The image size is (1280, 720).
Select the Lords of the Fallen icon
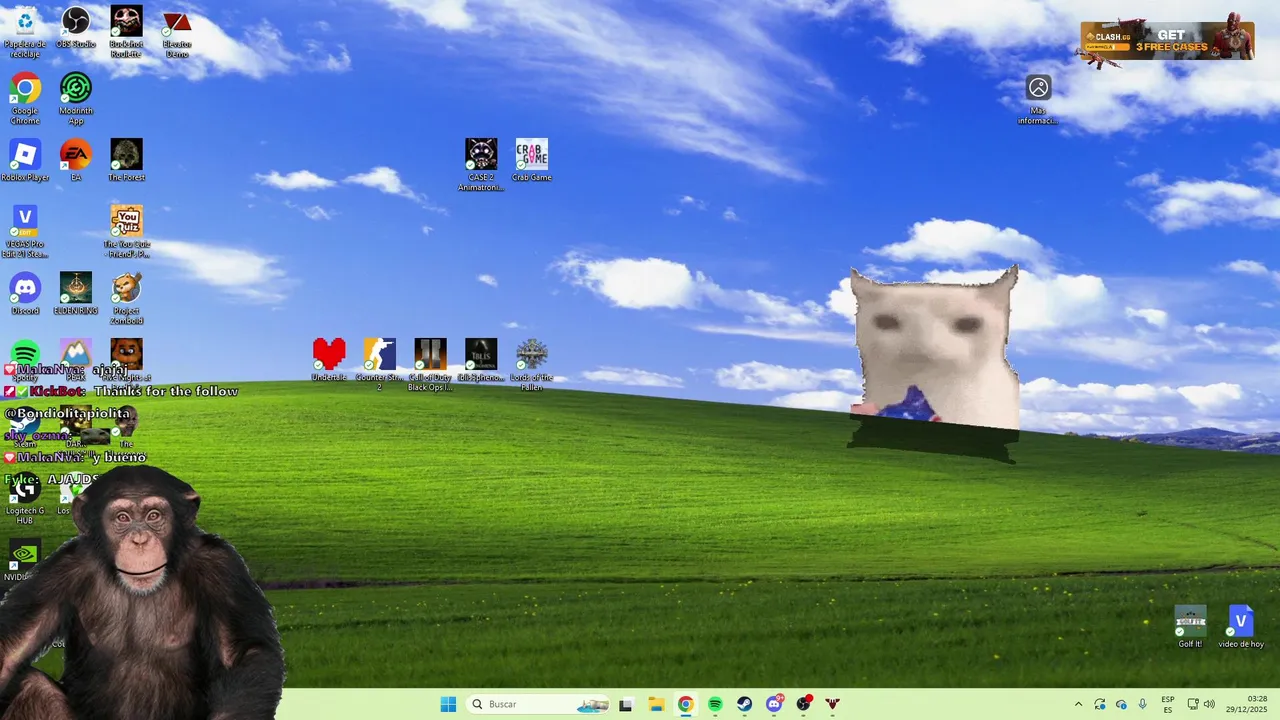[532, 365]
